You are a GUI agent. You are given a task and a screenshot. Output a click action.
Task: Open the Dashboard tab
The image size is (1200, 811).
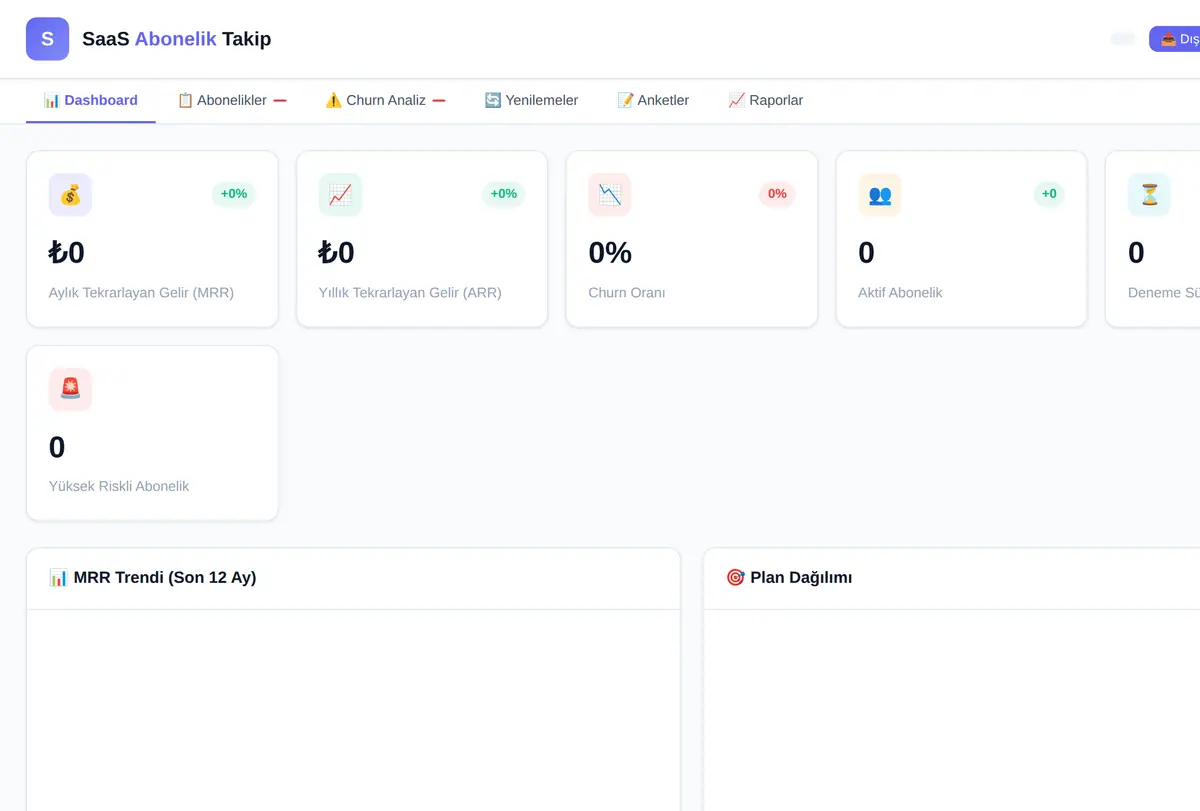[x=91, y=100]
